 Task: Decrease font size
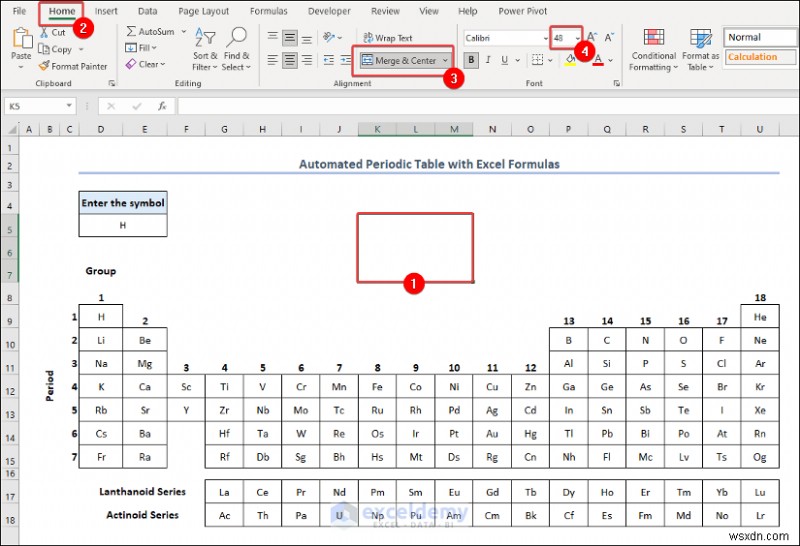pyautogui.click(x=609, y=37)
